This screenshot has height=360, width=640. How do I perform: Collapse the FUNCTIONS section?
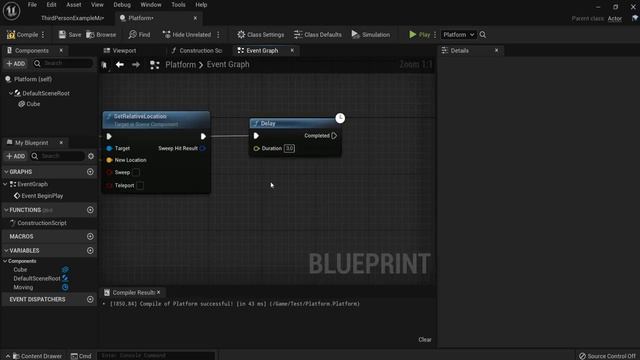pyautogui.click(x=6, y=210)
